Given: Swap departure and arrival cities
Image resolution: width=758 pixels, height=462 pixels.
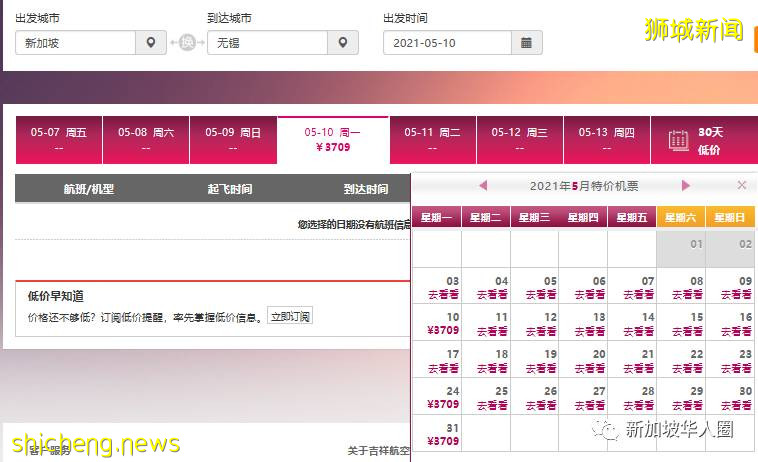Looking at the screenshot, I should point(186,43).
